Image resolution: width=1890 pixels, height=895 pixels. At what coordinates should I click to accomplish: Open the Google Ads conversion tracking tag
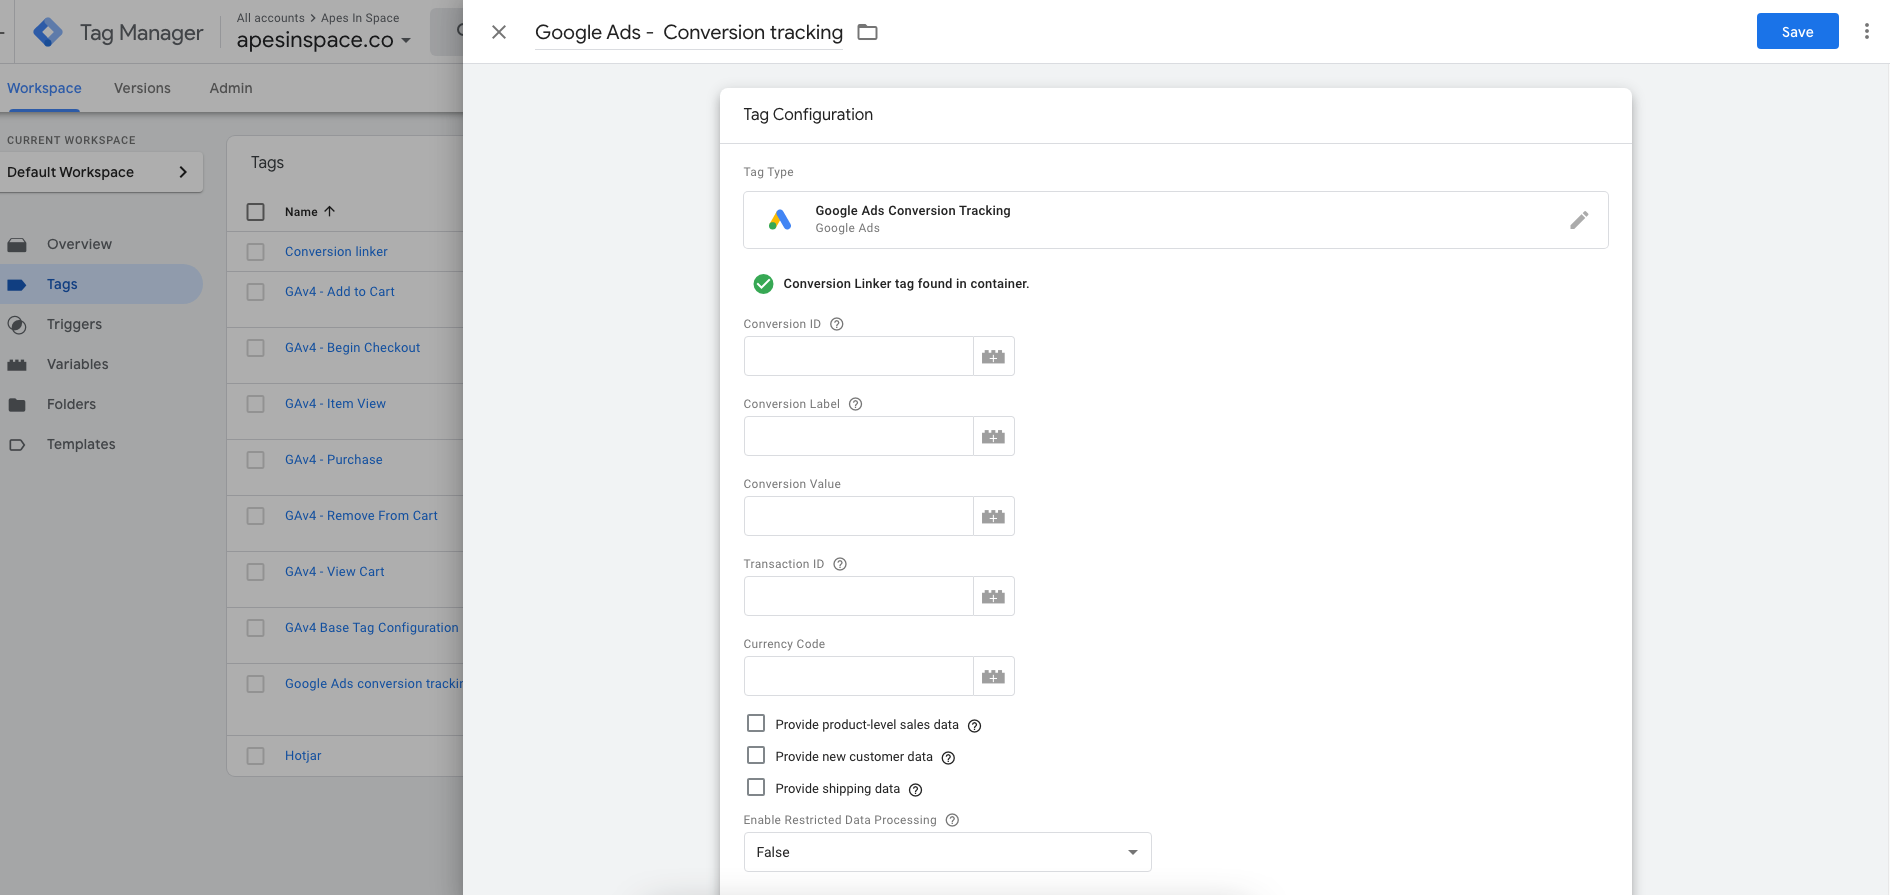[373, 684]
